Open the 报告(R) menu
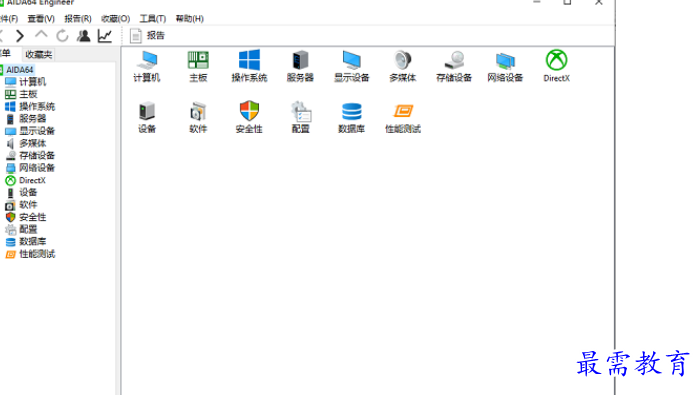 (x=78, y=19)
